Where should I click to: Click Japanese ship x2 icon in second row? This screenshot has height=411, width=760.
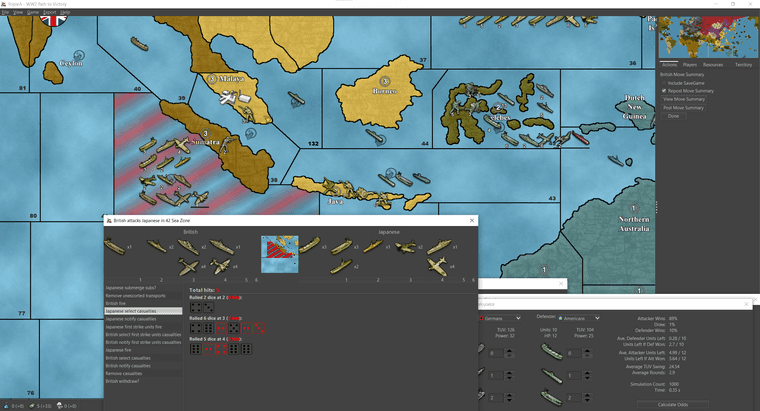pos(341,266)
